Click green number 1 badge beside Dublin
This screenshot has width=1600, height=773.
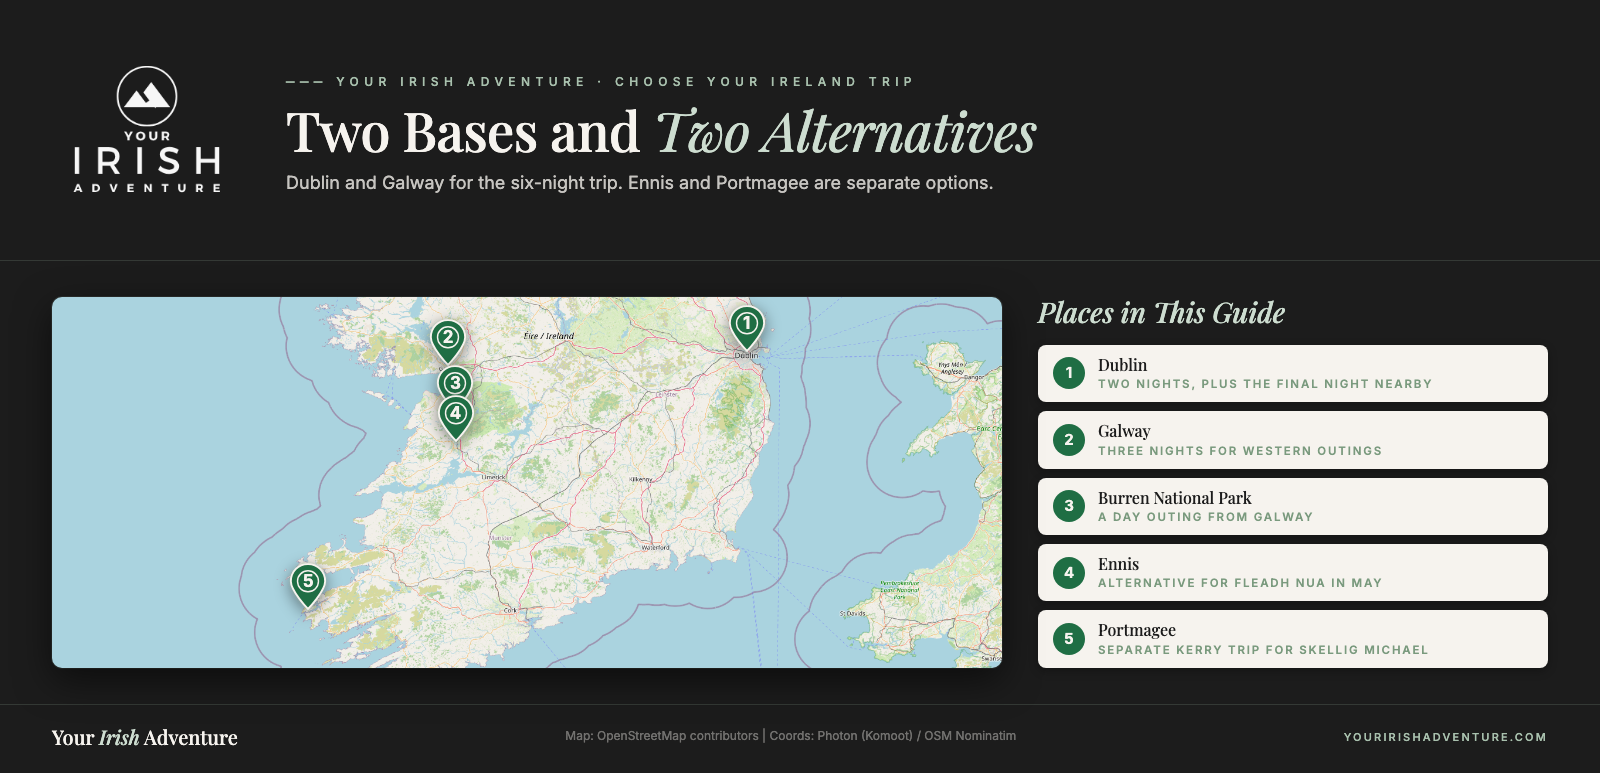[x=1069, y=373]
